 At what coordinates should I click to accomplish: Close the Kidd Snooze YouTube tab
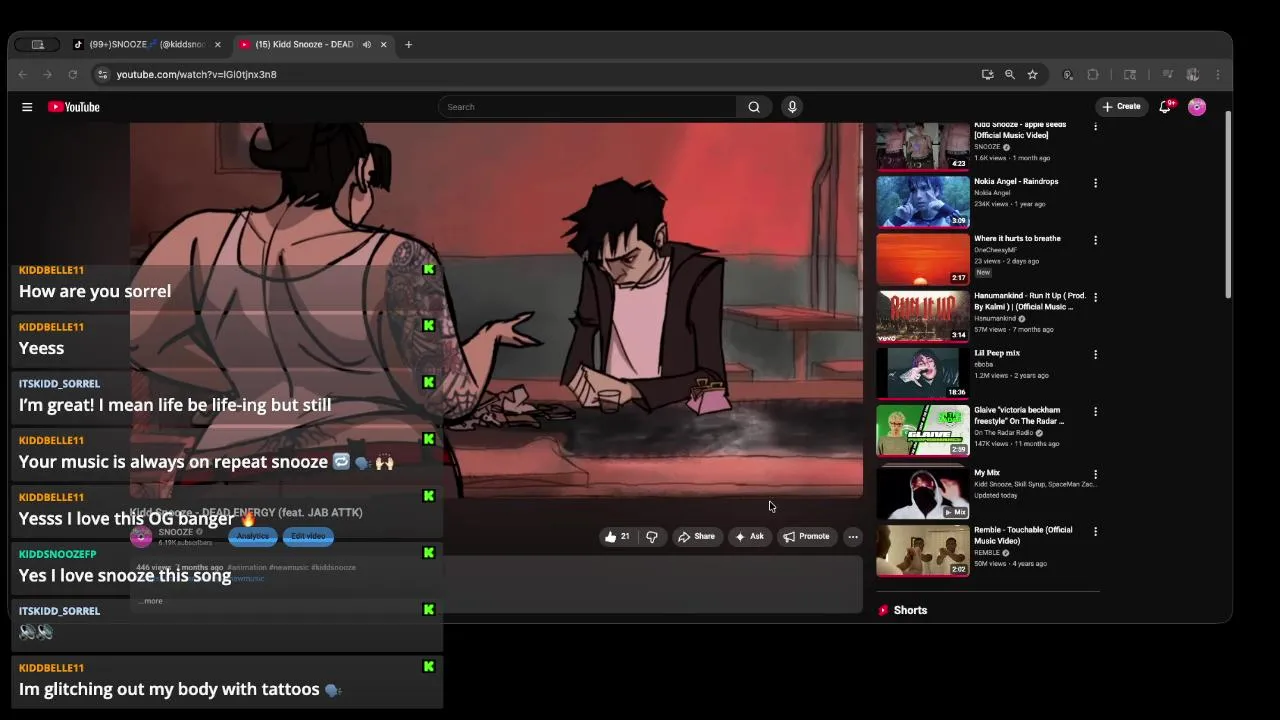383,44
